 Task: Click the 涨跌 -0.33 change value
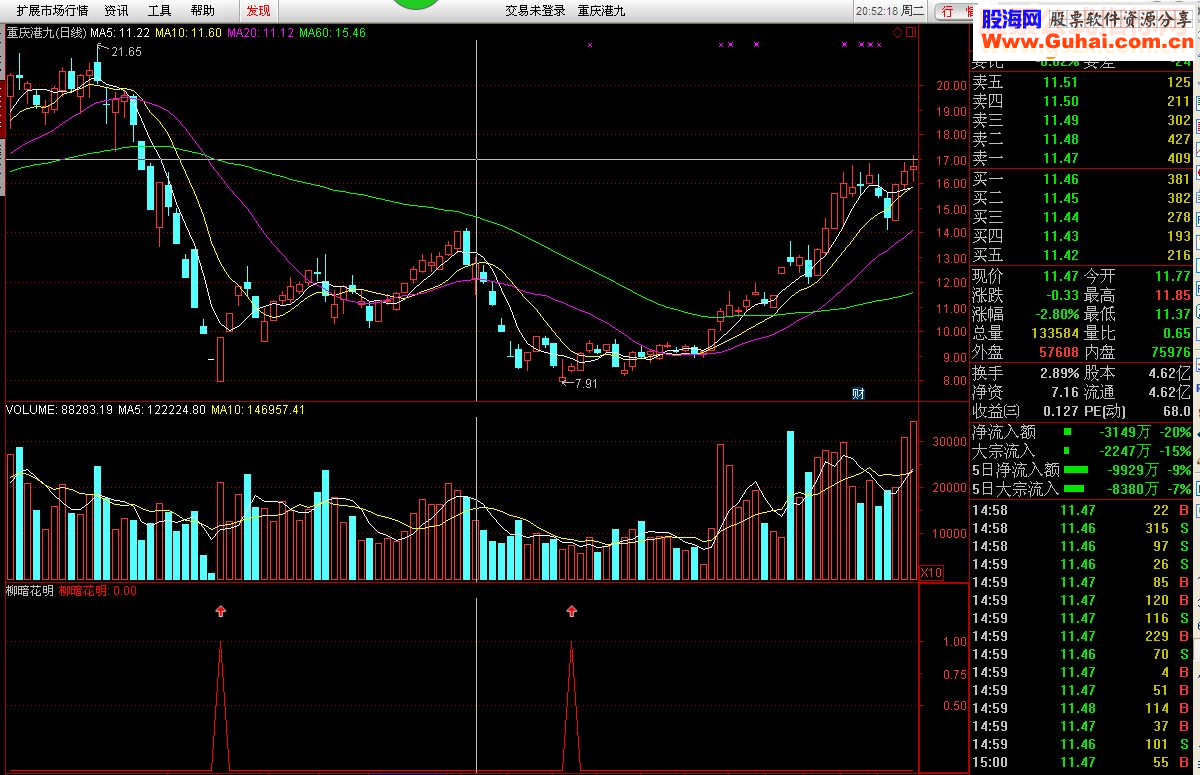[1062, 295]
